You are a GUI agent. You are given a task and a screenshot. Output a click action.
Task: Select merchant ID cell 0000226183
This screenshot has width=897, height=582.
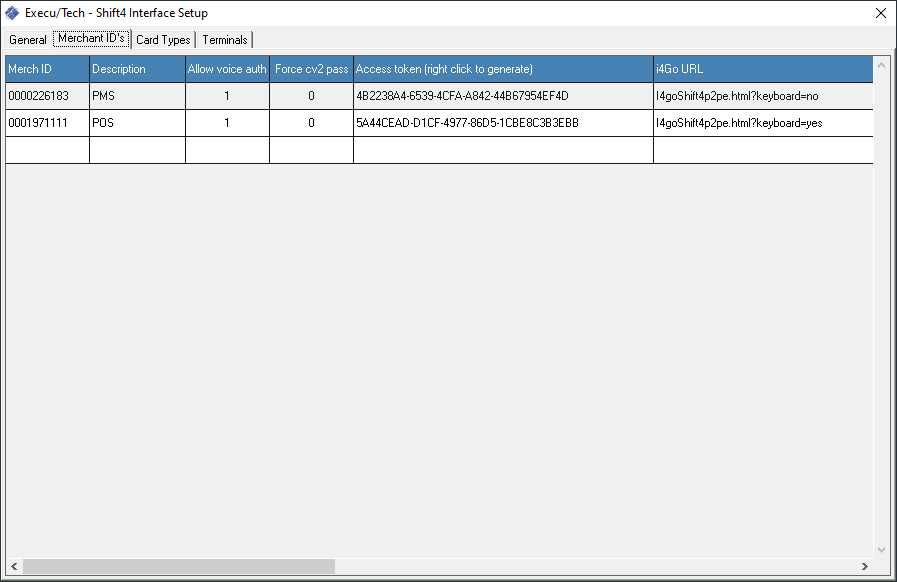(47, 96)
